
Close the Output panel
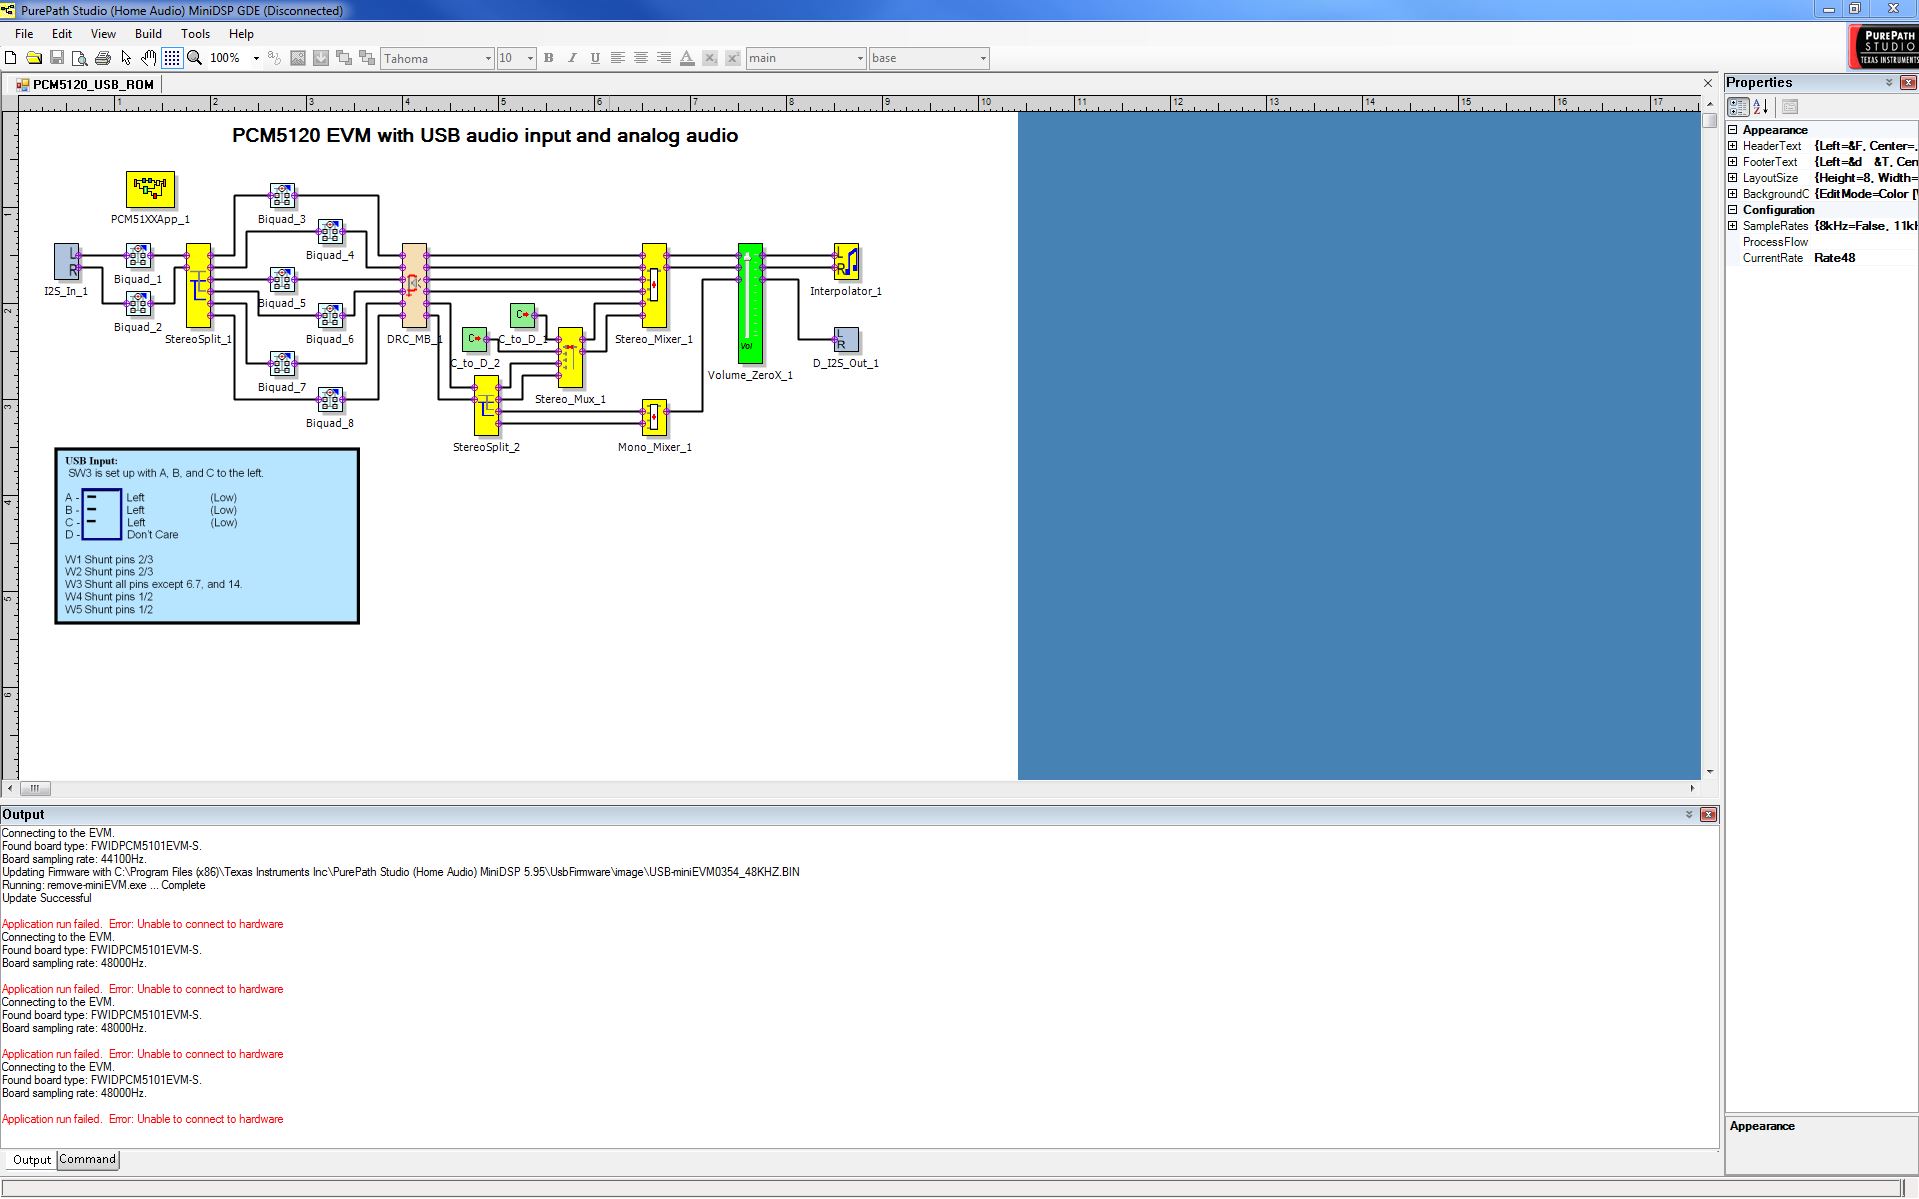coord(1709,815)
